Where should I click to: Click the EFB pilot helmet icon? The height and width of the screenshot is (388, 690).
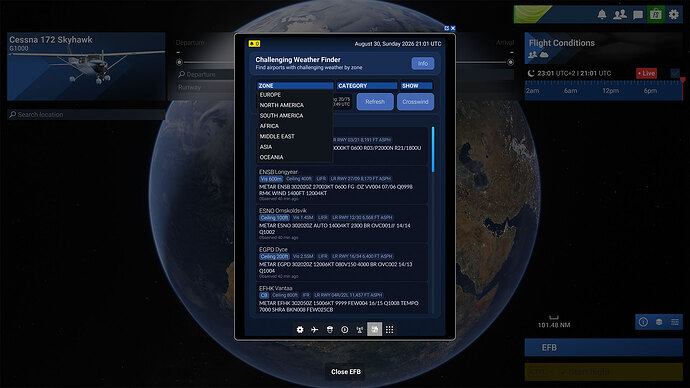pos(330,329)
